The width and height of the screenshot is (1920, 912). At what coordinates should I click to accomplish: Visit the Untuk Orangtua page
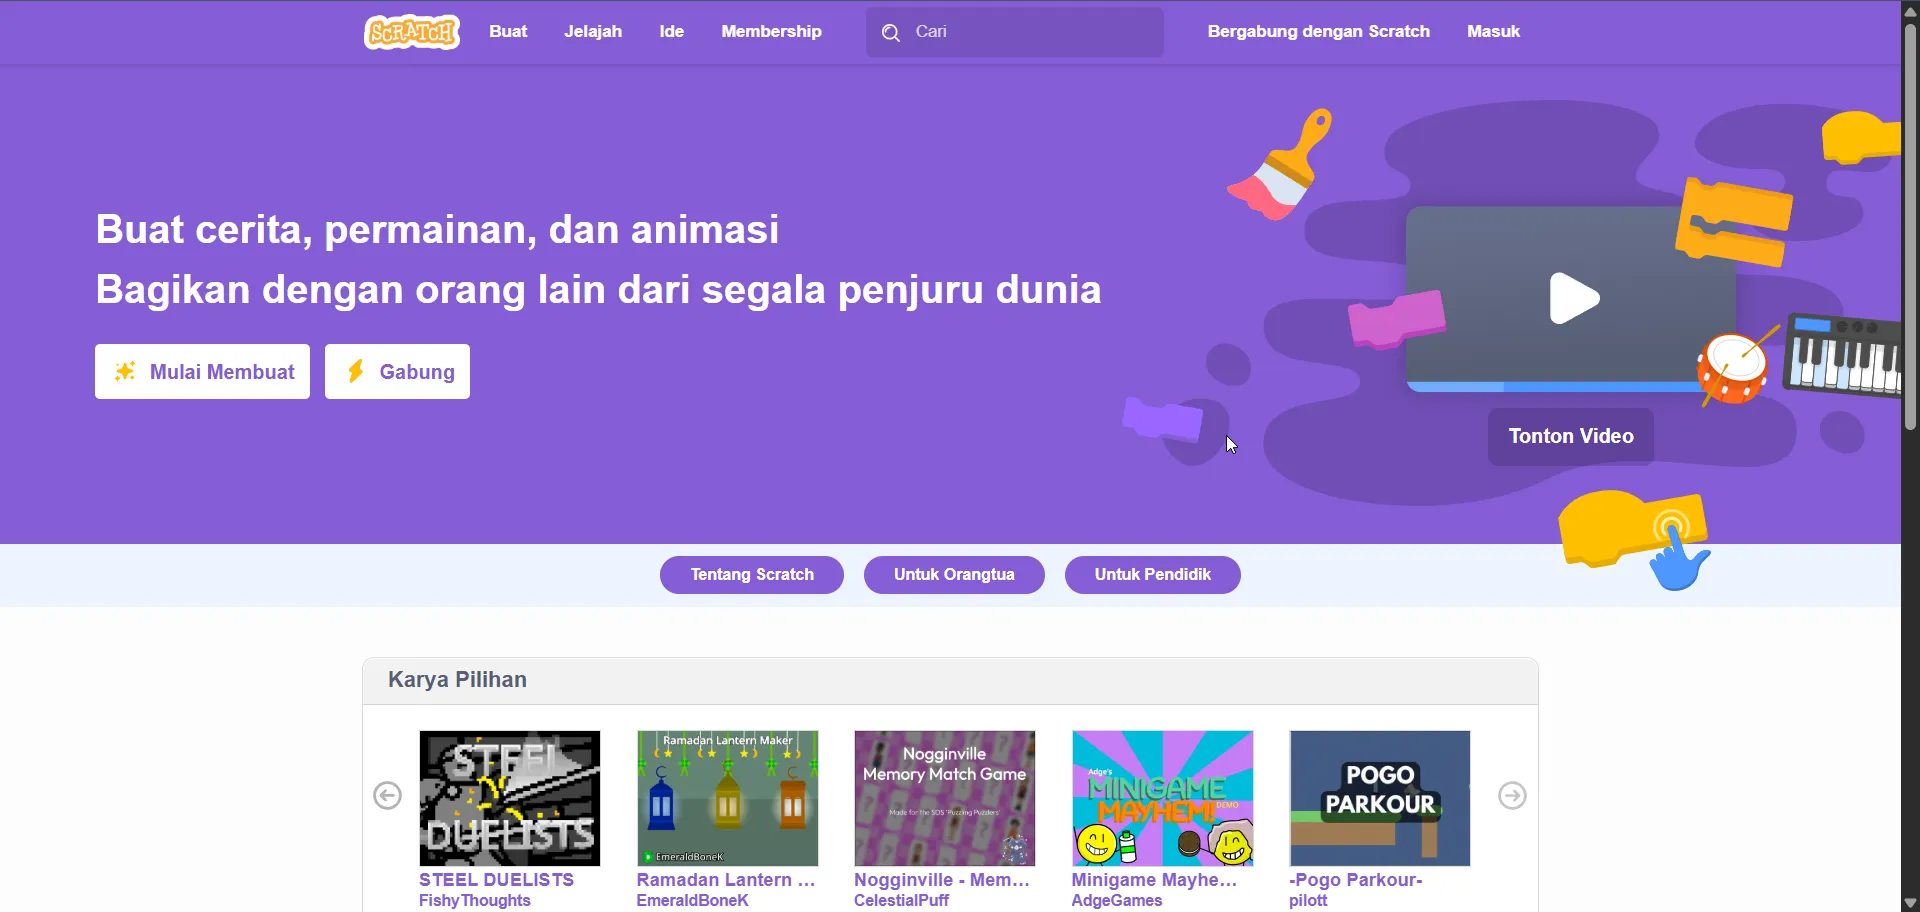pyautogui.click(x=953, y=574)
